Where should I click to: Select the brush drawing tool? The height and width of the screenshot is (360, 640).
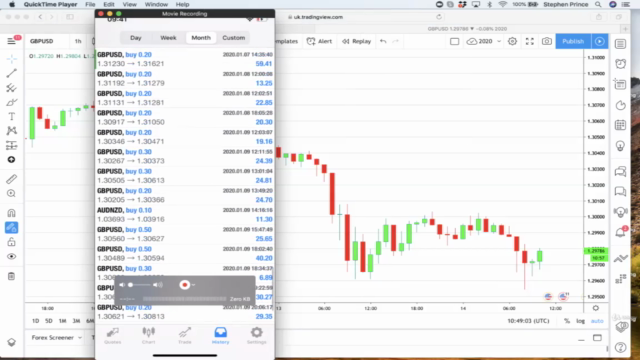11,102
